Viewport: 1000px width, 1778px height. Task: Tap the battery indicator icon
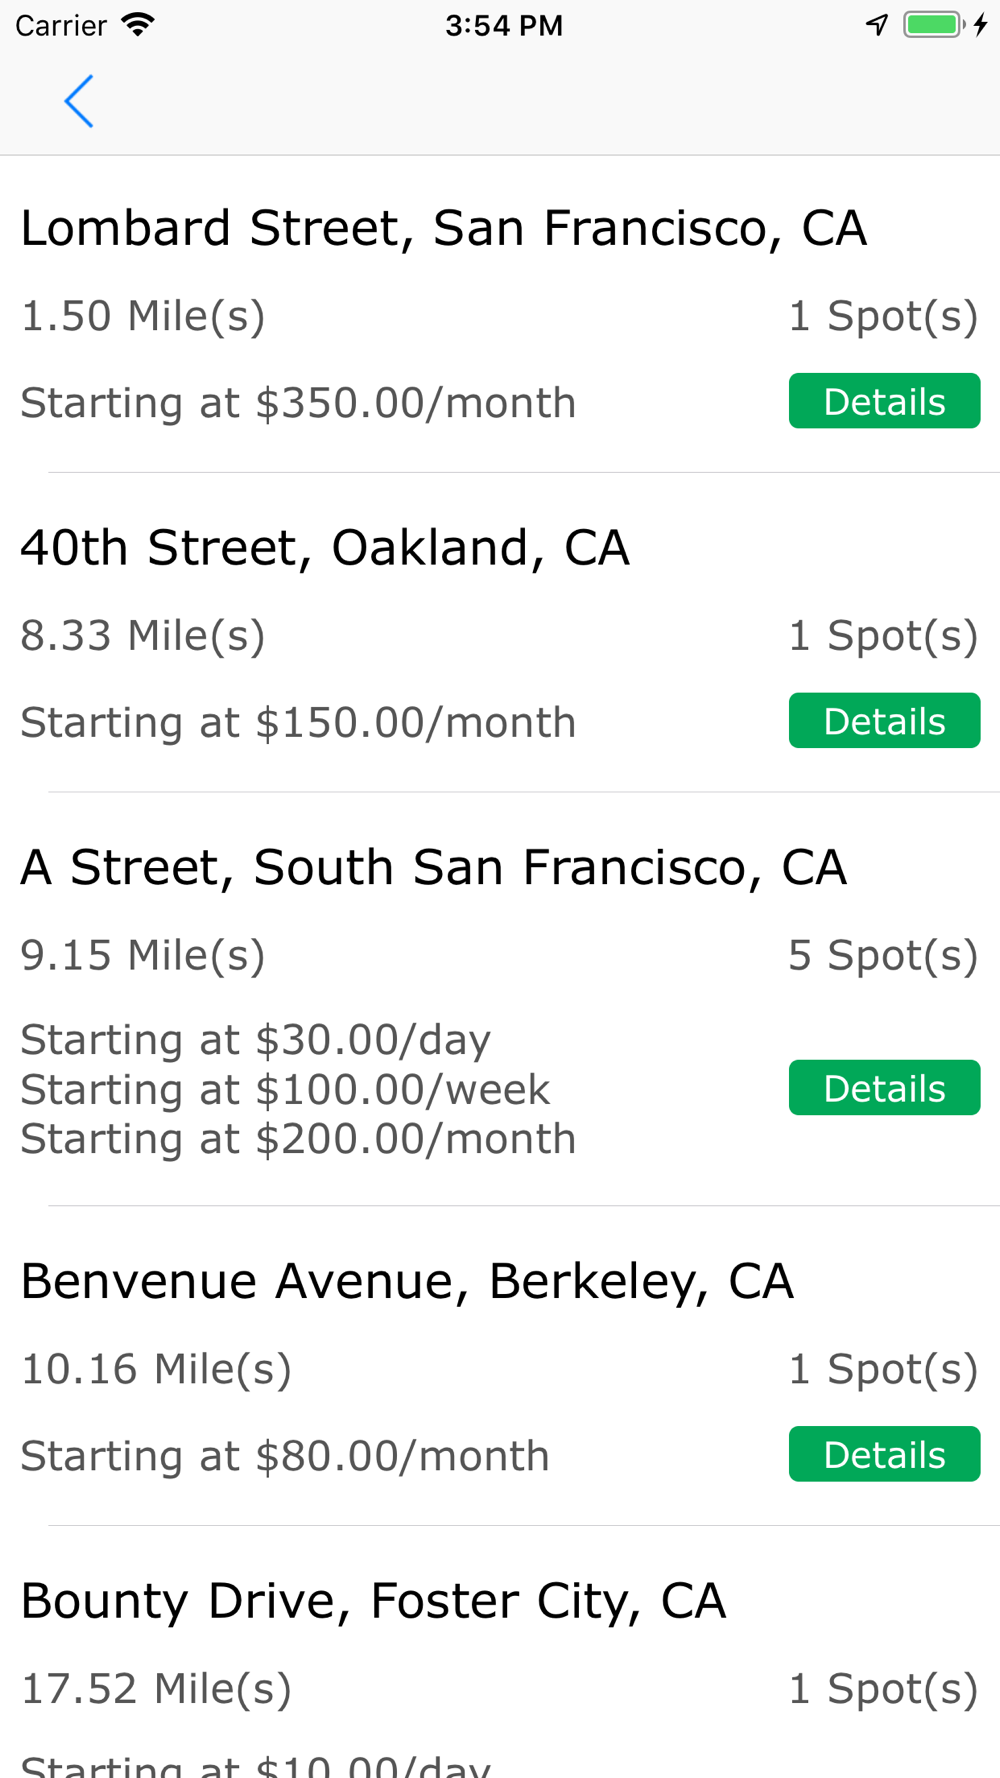933,25
